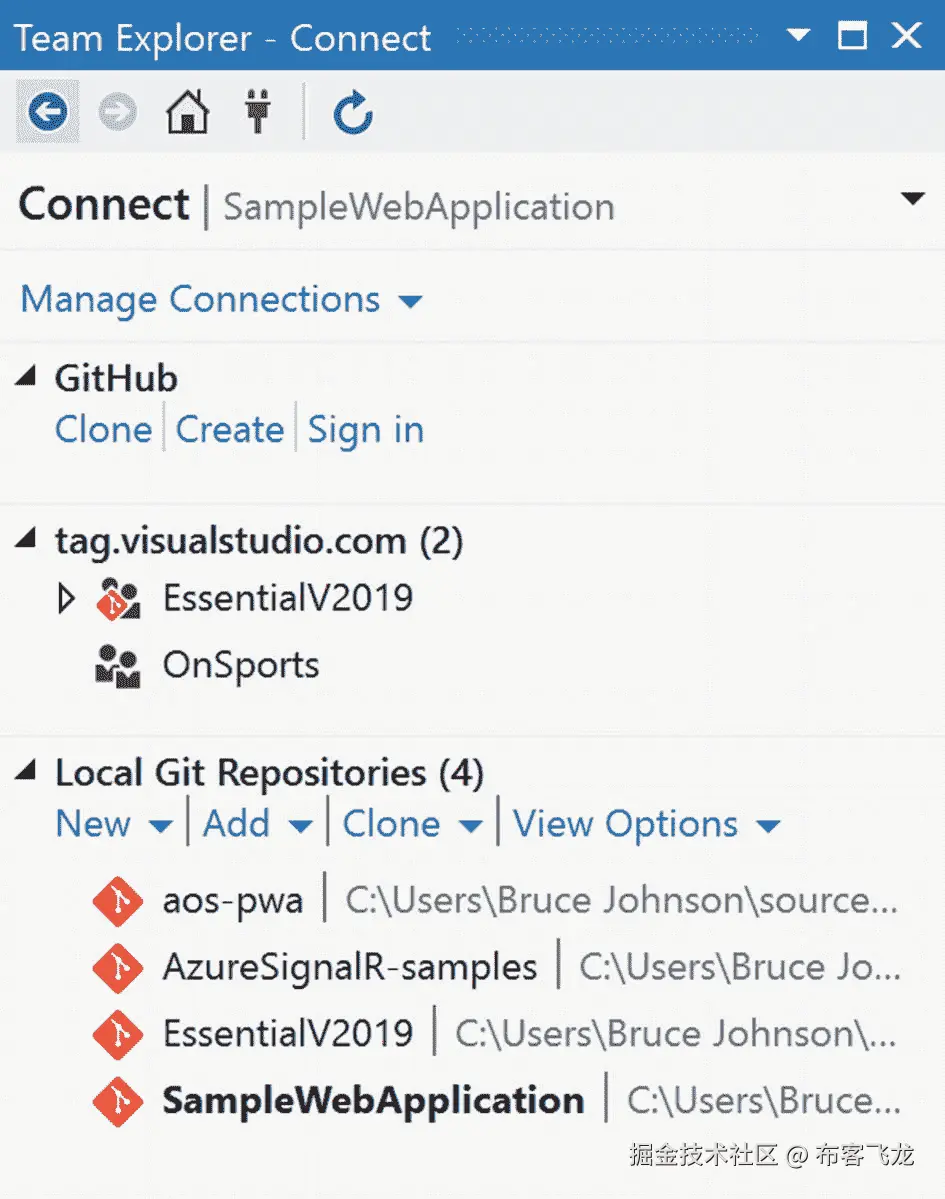Click the Git icon beside aos-pwa
This screenshot has height=1199, width=945.
(117, 902)
